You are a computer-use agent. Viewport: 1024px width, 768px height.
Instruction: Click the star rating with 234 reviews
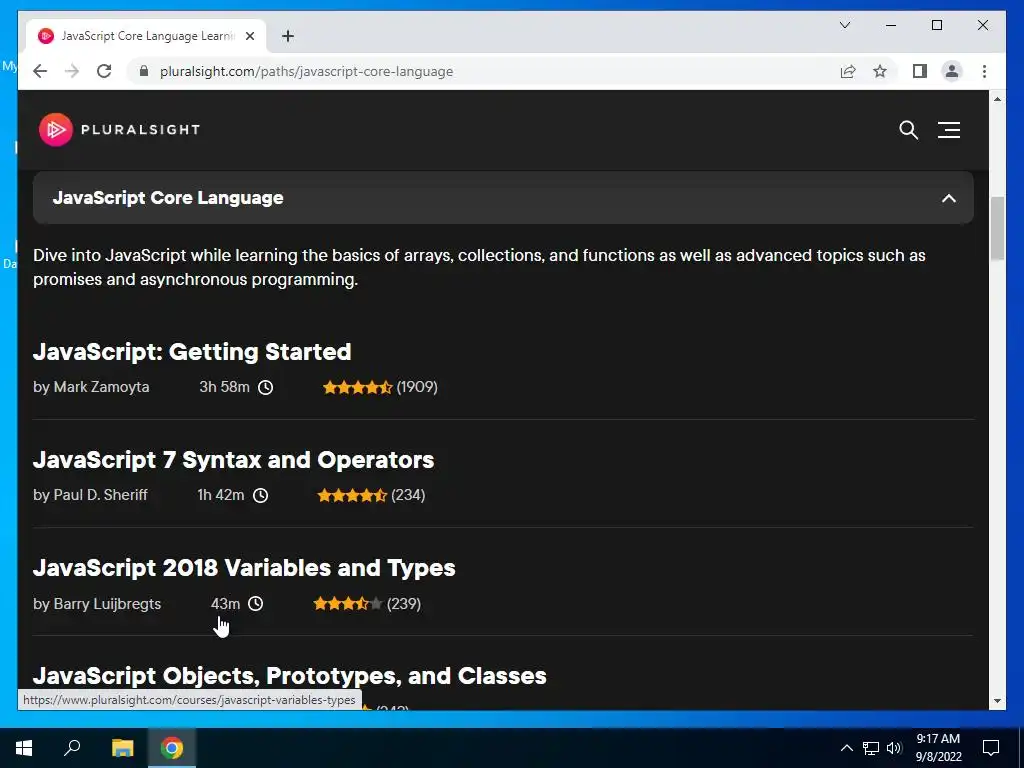tap(352, 495)
